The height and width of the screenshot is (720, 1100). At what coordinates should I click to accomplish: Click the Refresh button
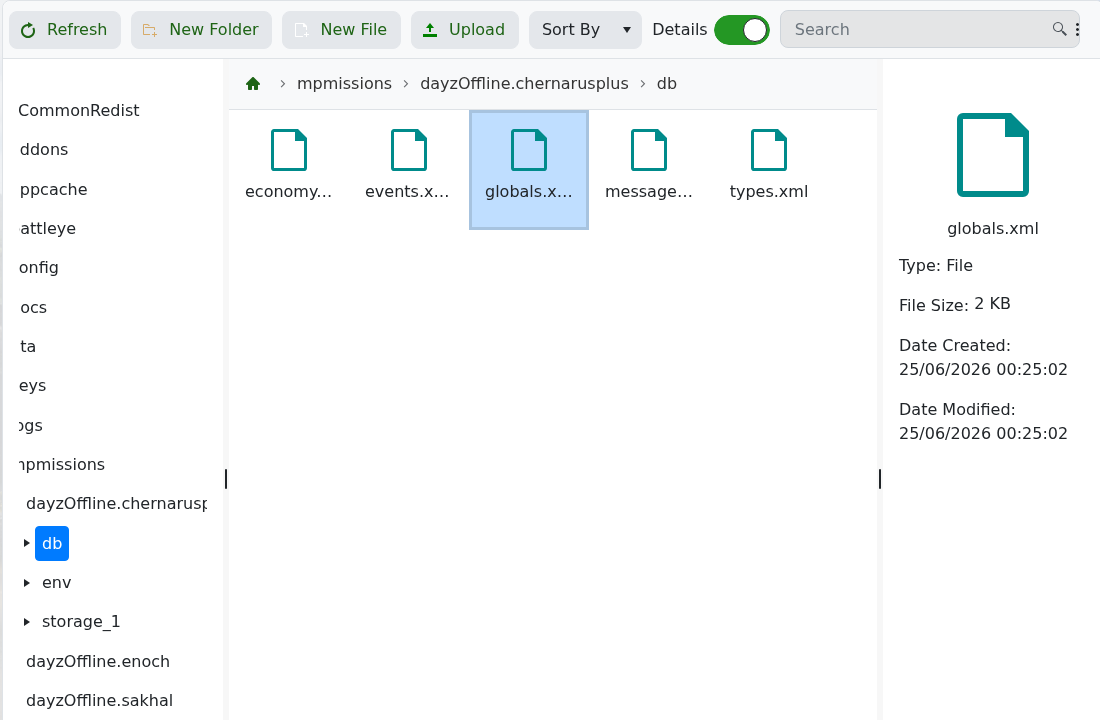click(65, 29)
